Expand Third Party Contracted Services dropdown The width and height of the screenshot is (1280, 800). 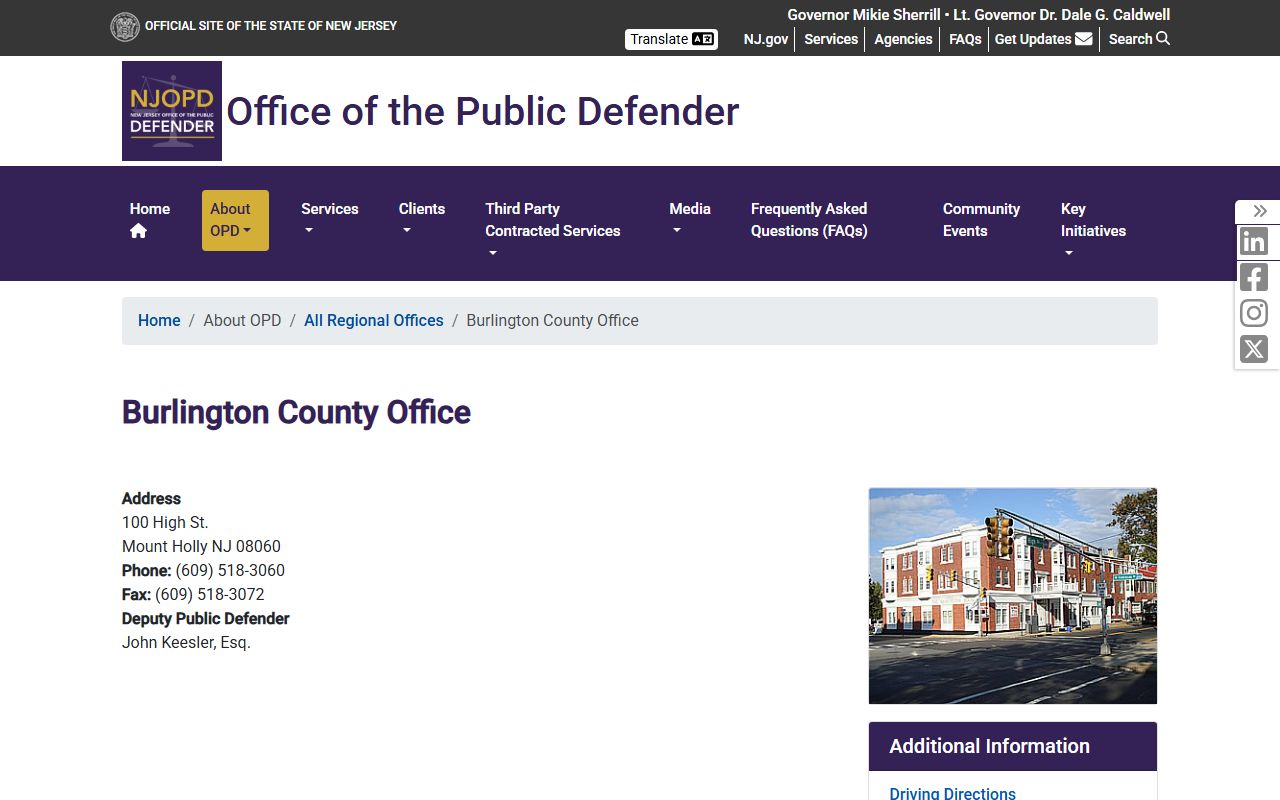553,231
